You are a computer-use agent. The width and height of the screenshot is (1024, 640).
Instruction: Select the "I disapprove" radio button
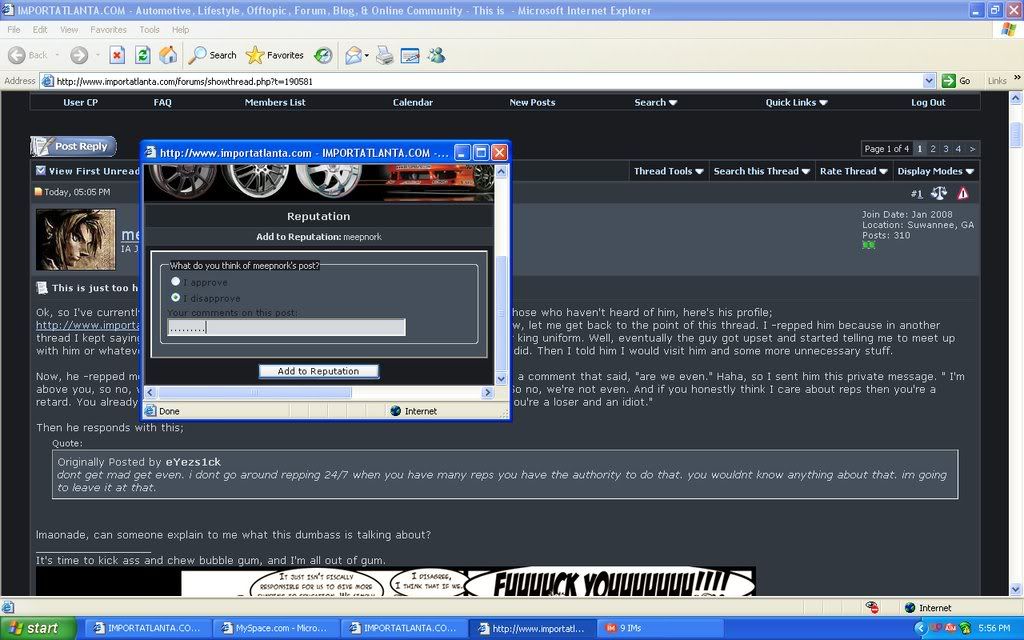(176, 298)
